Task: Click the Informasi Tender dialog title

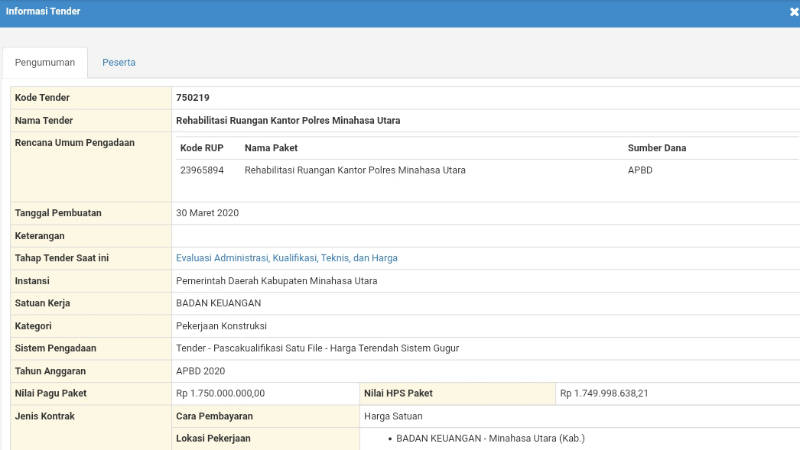Action: tap(43, 11)
